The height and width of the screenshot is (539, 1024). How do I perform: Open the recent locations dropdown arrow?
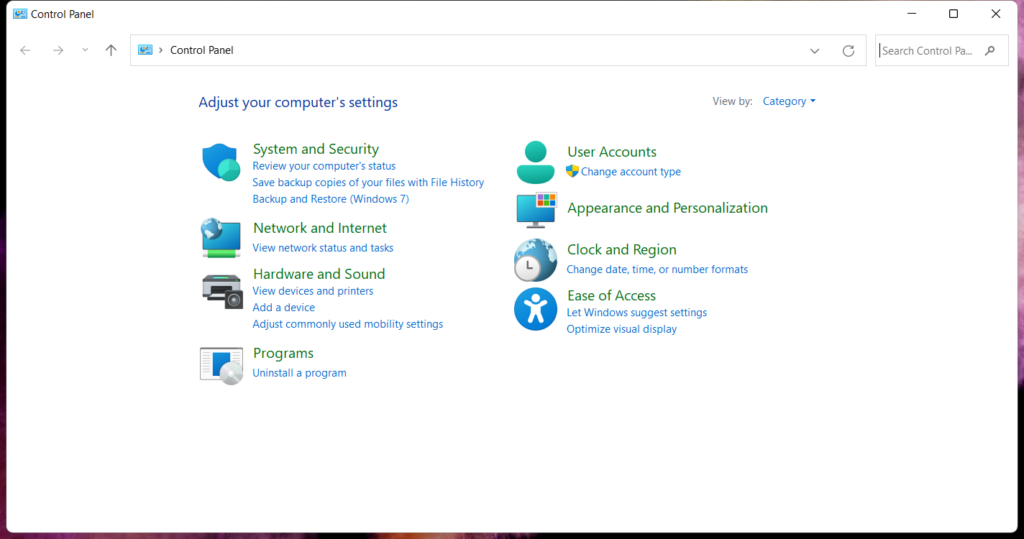[x=85, y=50]
